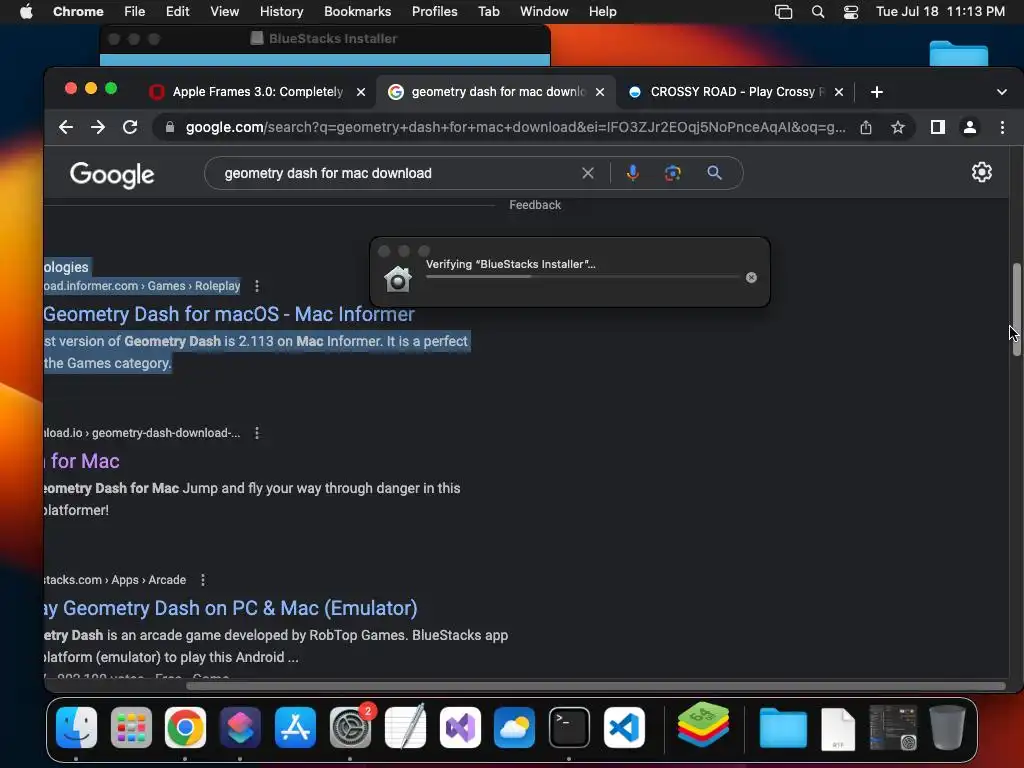Open the Window menu

point(544,12)
